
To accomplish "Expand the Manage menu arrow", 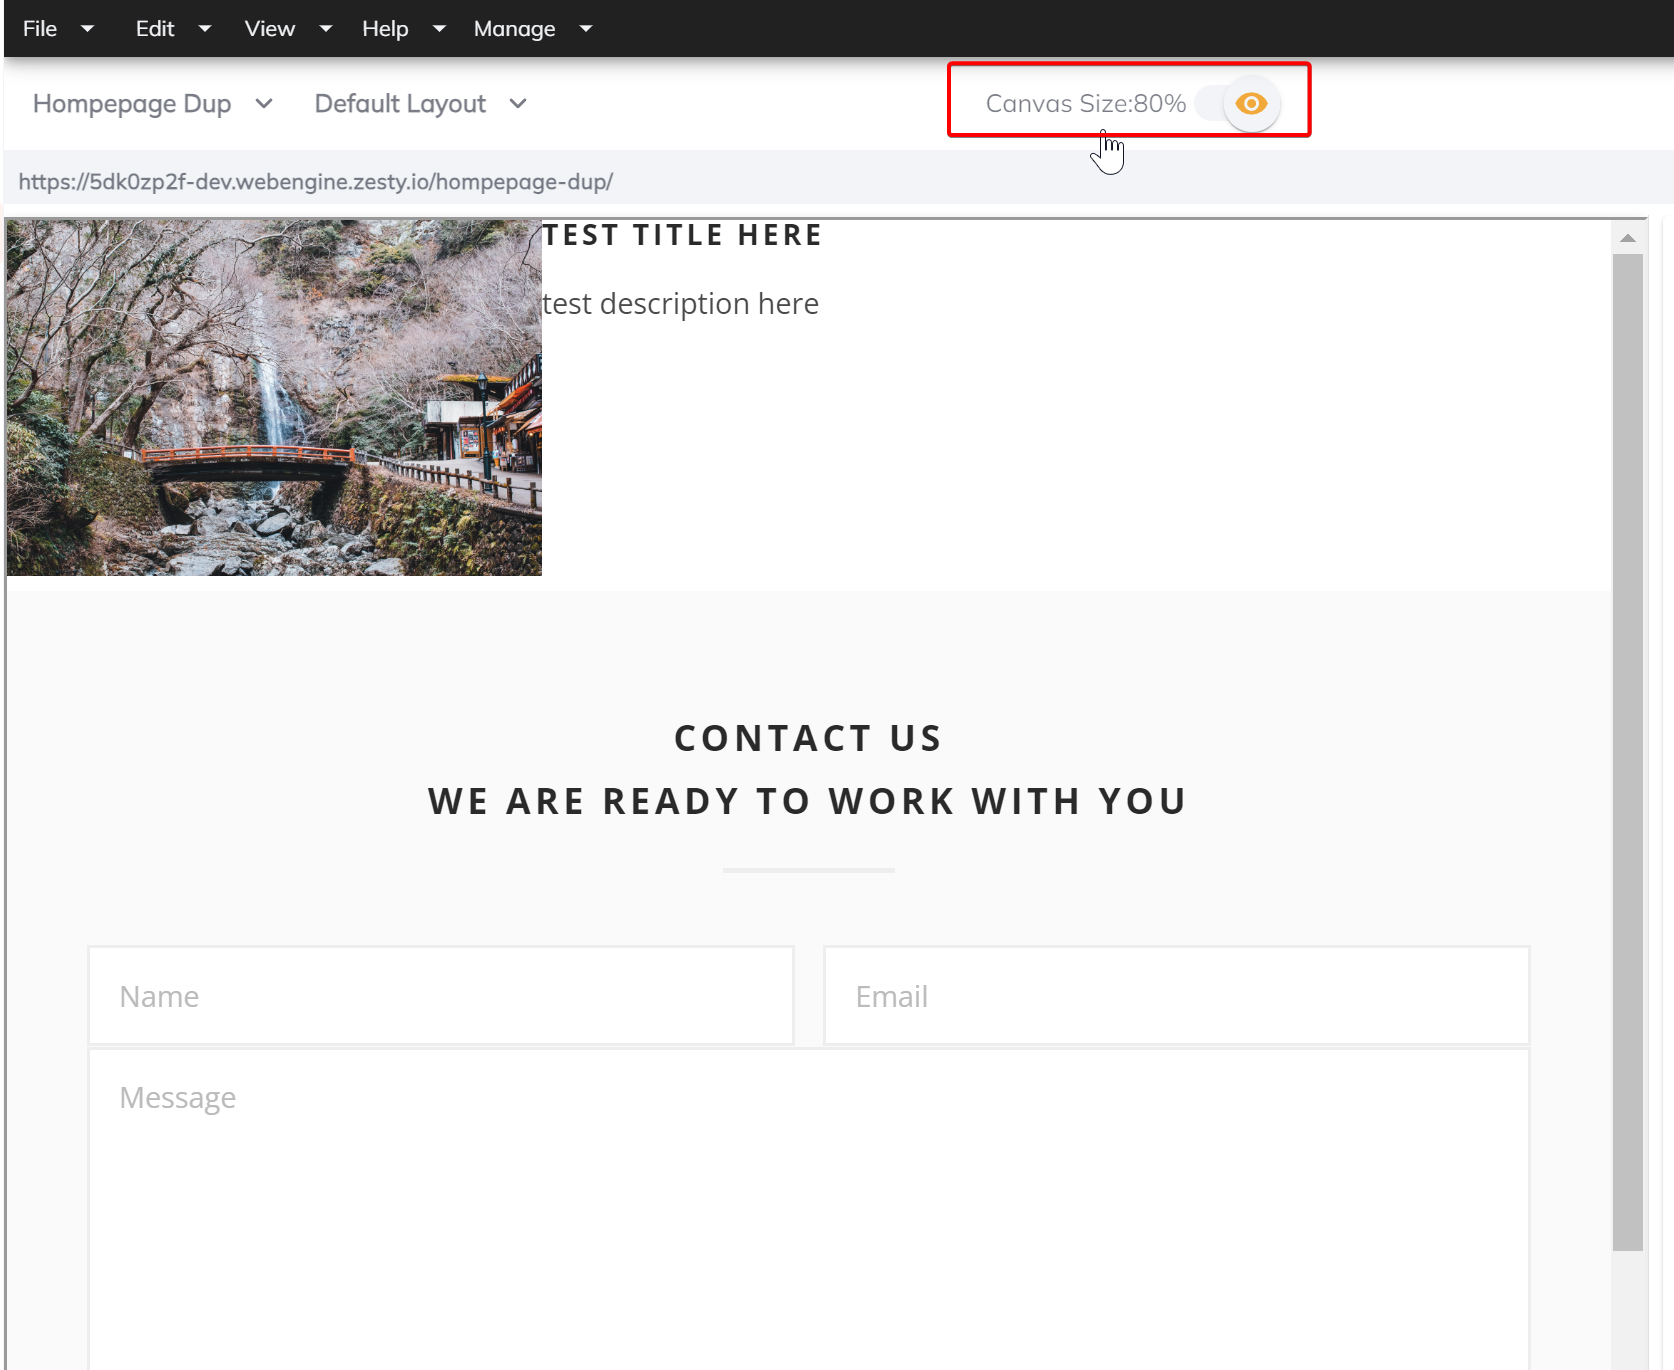I will [x=586, y=29].
